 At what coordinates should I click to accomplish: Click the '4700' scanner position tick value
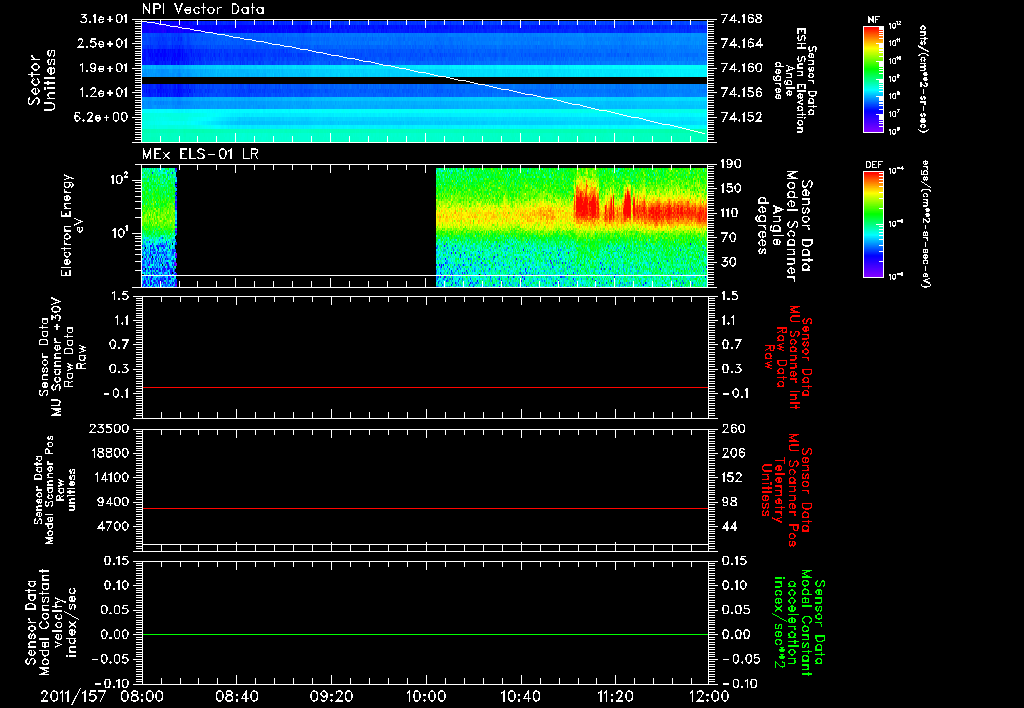(112, 526)
